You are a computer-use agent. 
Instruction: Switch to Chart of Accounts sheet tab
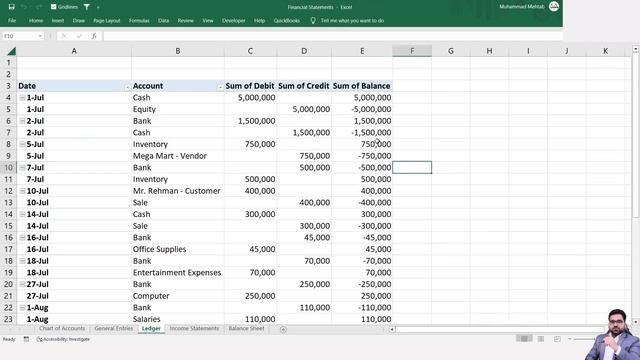click(62, 329)
